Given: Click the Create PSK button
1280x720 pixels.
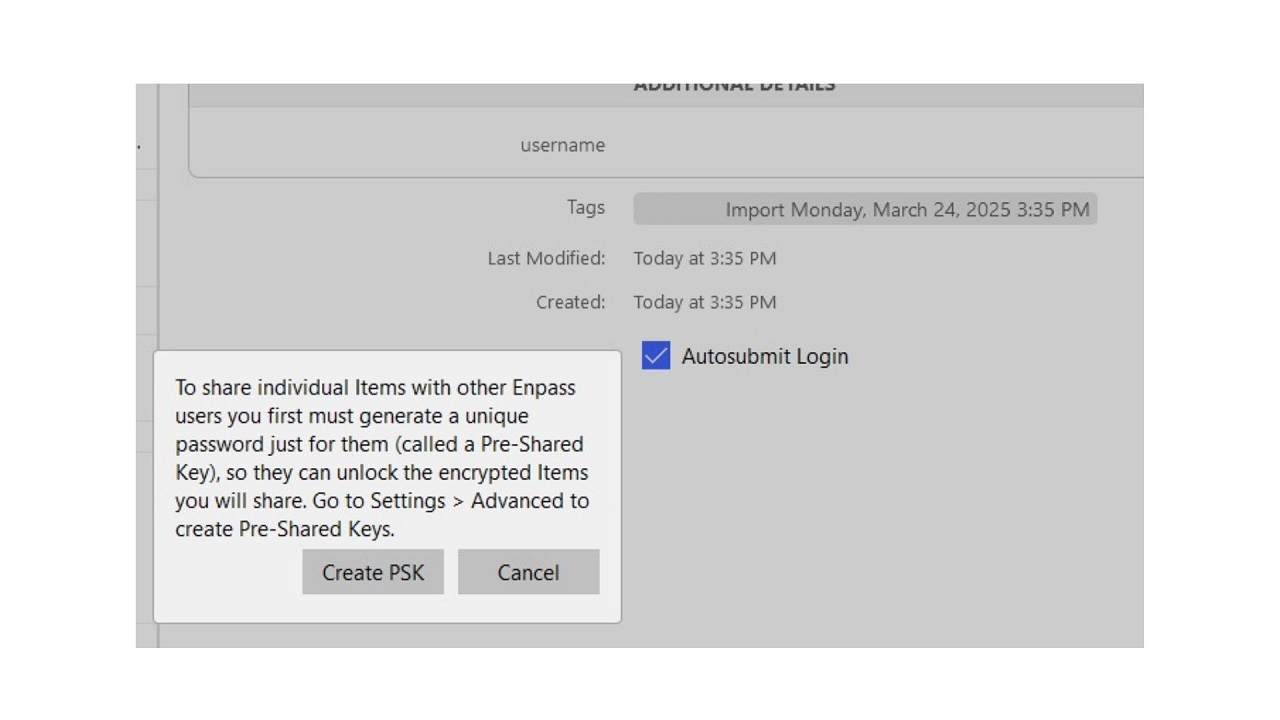Looking at the screenshot, I should tap(373, 572).
